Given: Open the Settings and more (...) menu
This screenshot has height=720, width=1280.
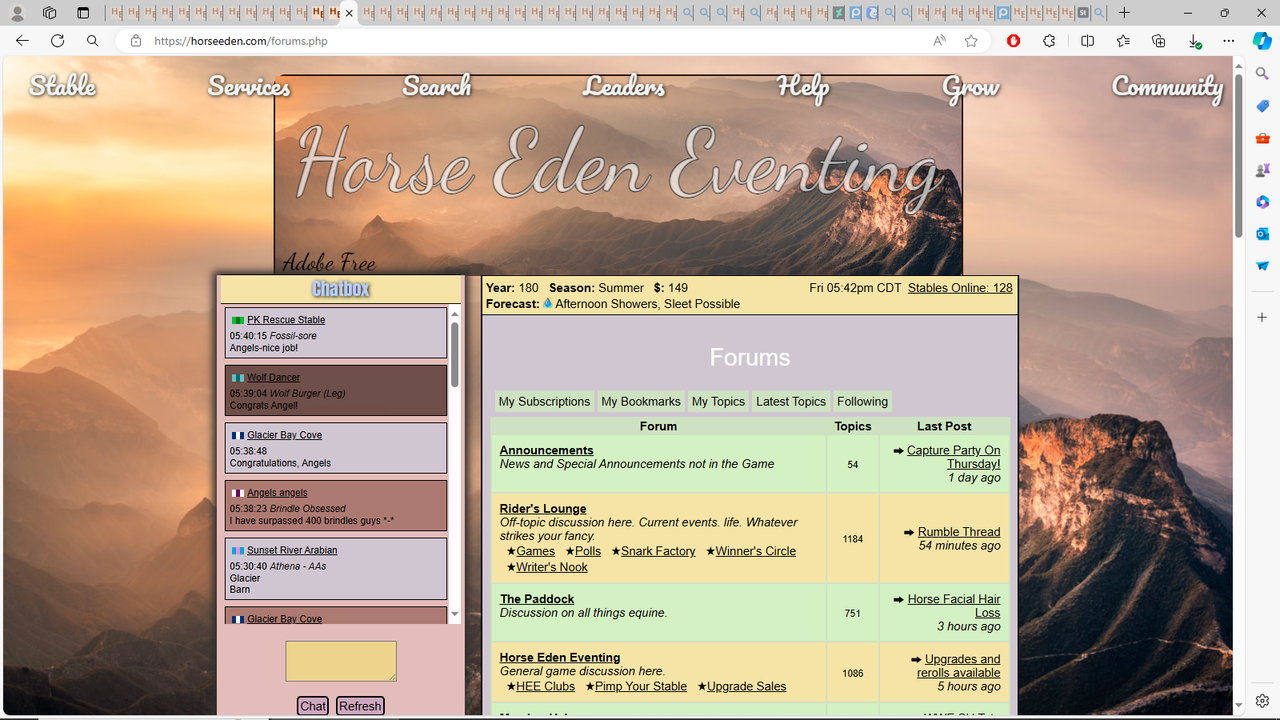Looking at the screenshot, I should tap(1229, 41).
